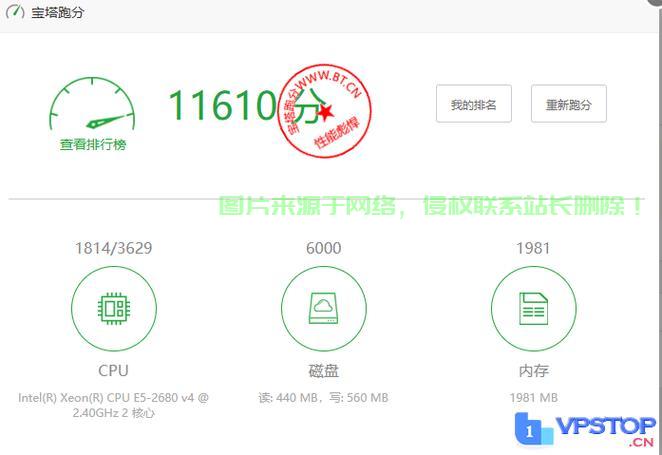Viewport: 662px width, 455px height.
Task: Click the disk cloud drive icon
Action: (323, 309)
